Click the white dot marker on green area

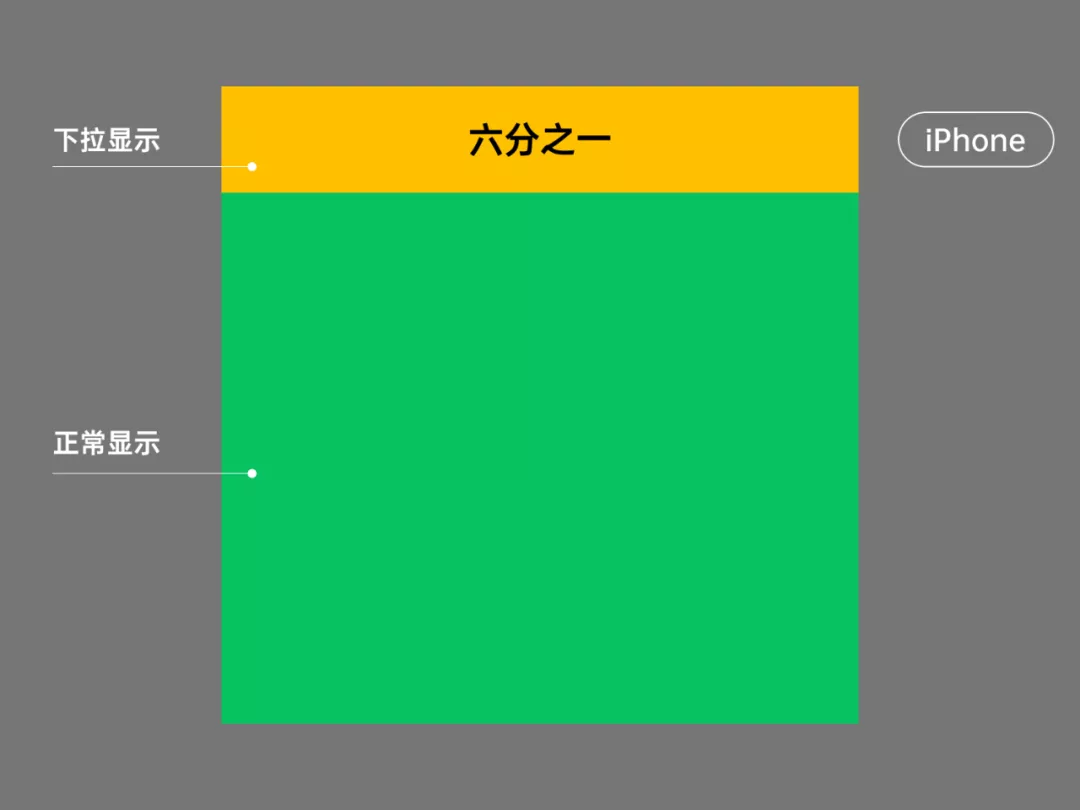click(252, 473)
